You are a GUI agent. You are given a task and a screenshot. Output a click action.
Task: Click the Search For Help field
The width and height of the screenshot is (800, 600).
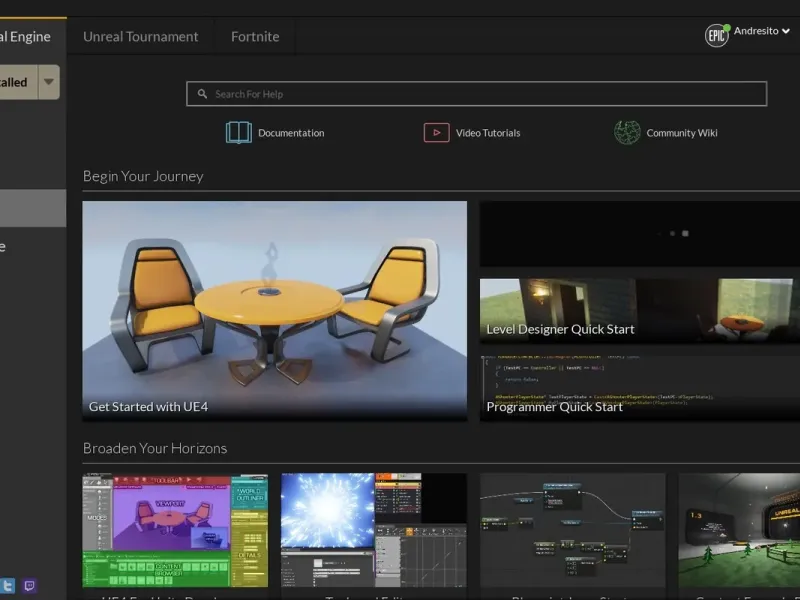[x=477, y=94]
